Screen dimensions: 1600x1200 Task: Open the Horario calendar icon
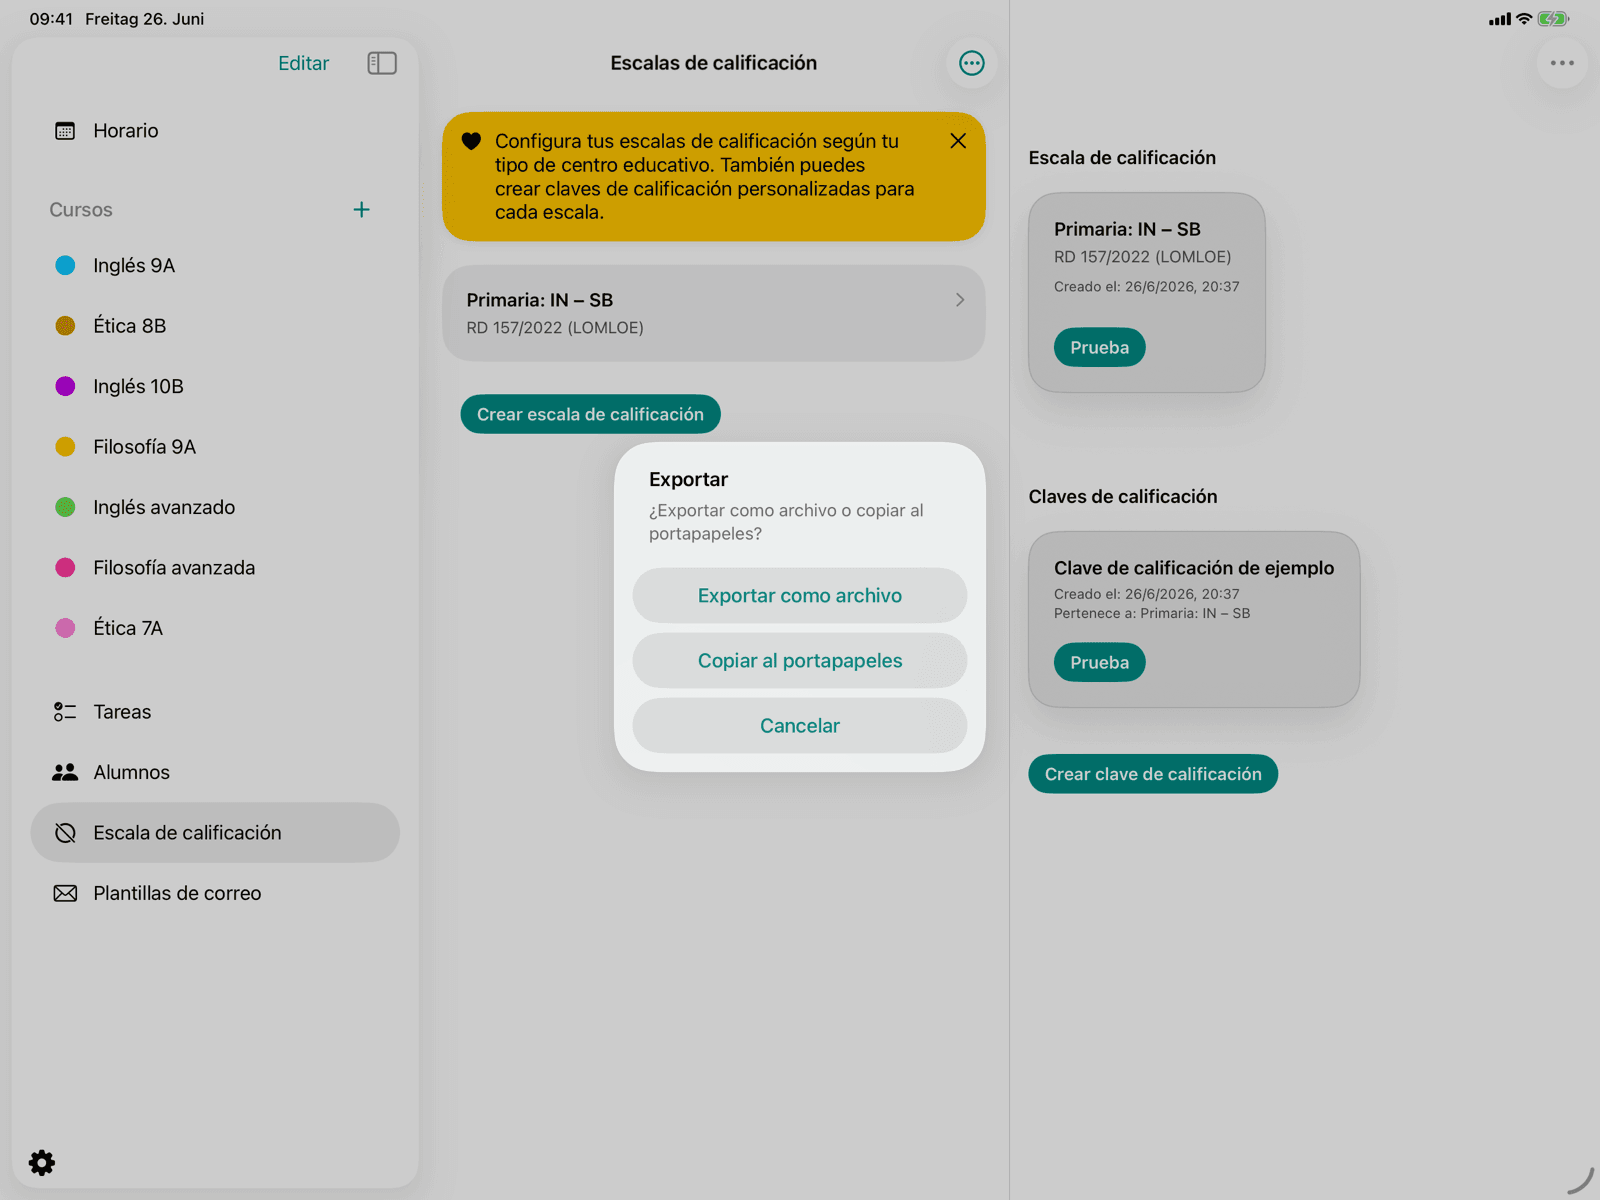click(65, 131)
